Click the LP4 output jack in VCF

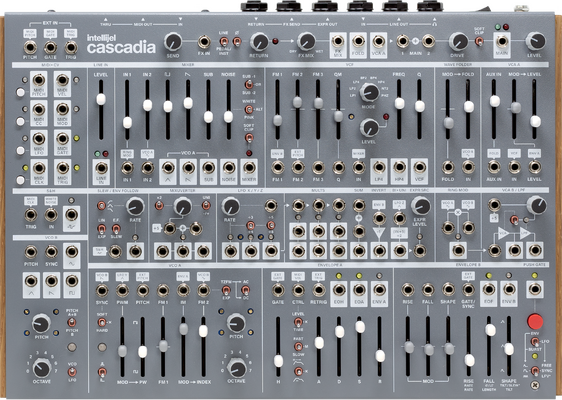[379, 167]
